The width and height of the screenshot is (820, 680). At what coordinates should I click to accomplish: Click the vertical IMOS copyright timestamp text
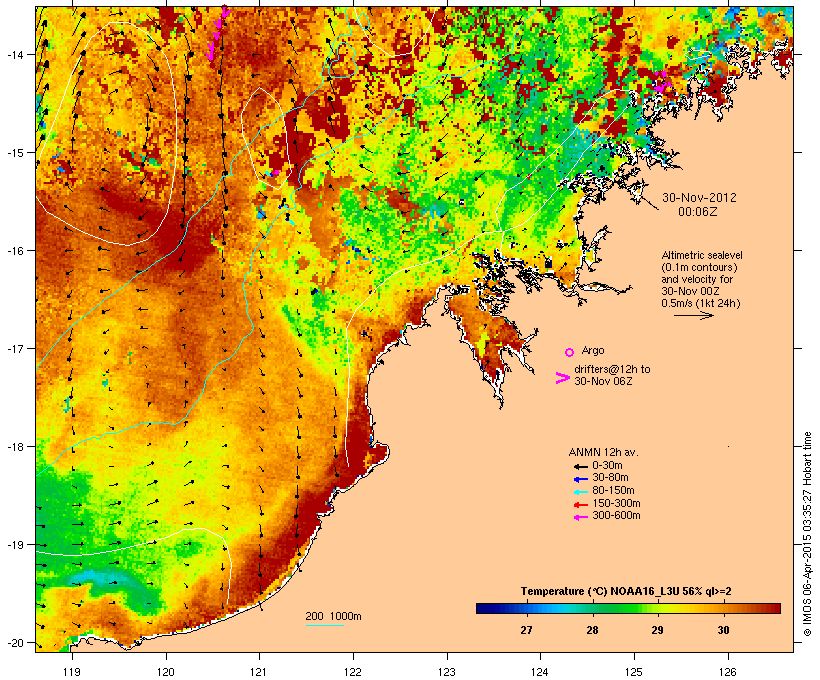[x=807, y=534]
